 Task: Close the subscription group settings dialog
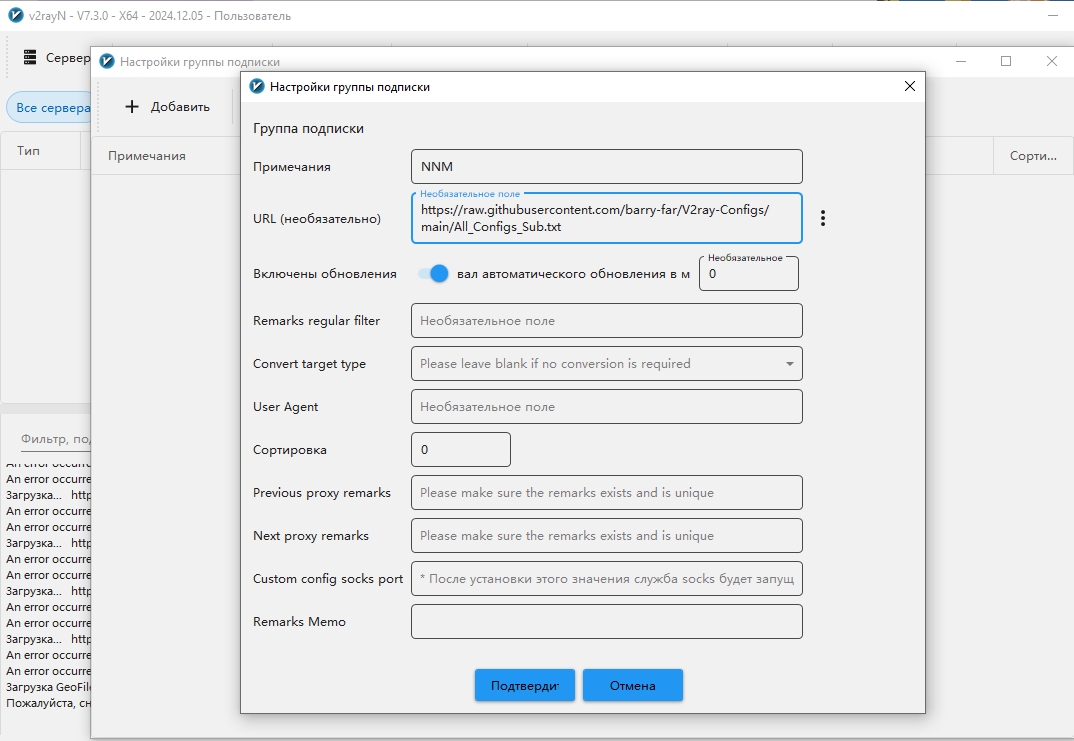click(x=910, y=86)
